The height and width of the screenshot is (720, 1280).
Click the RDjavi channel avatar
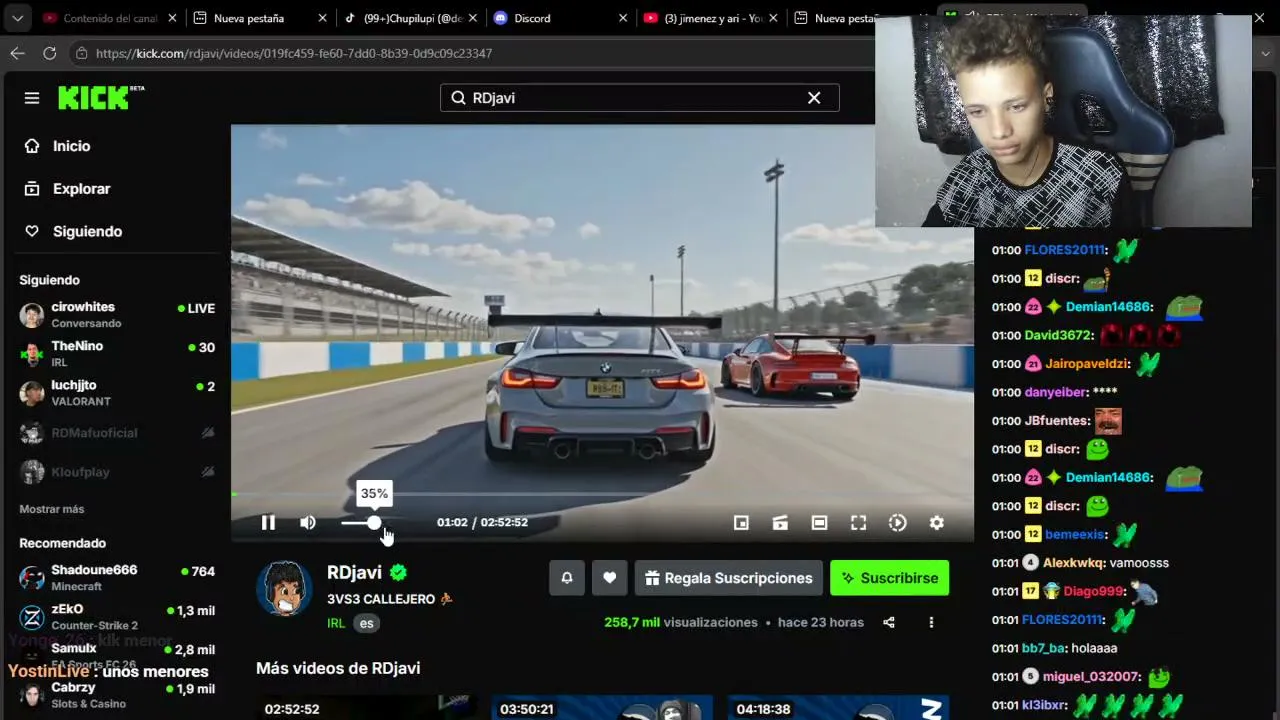click(x=284, y=588)
